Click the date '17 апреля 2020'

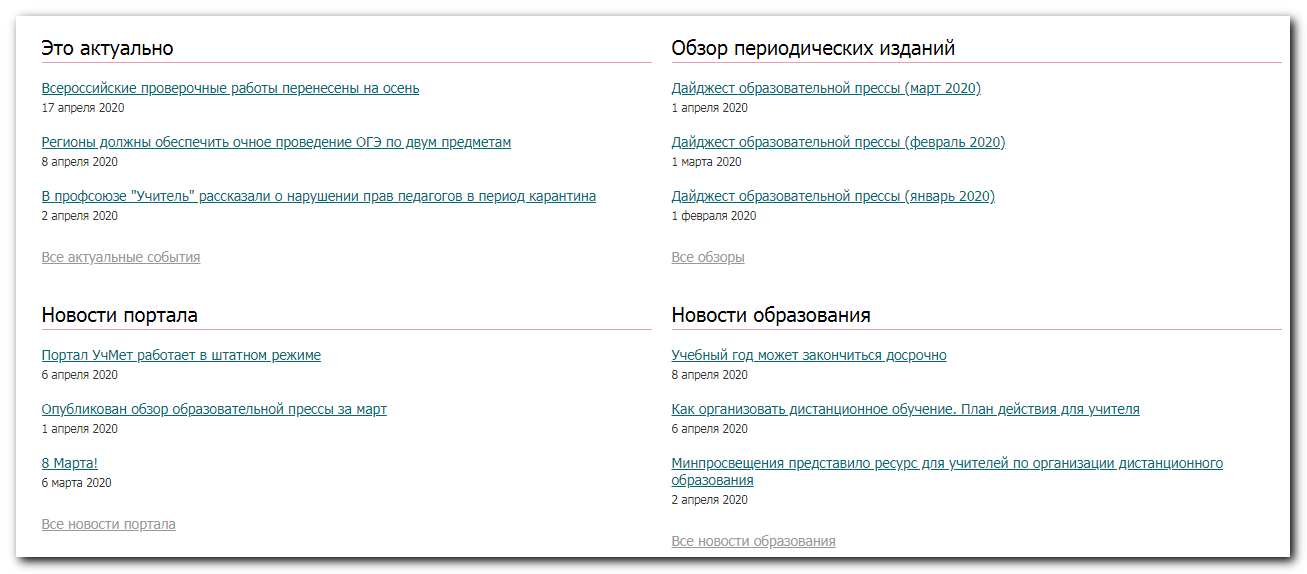tap(83, 108)
